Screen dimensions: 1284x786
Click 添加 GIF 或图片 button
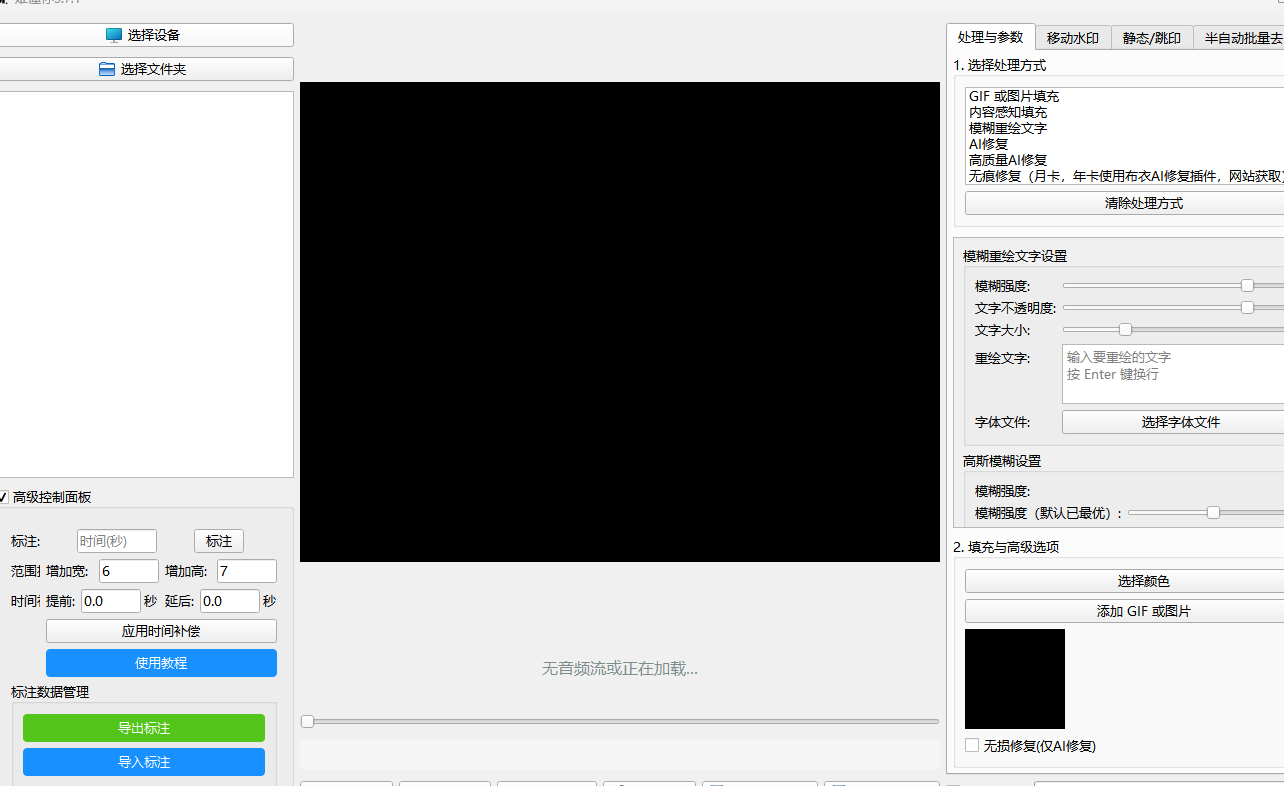click(1143, 611)
